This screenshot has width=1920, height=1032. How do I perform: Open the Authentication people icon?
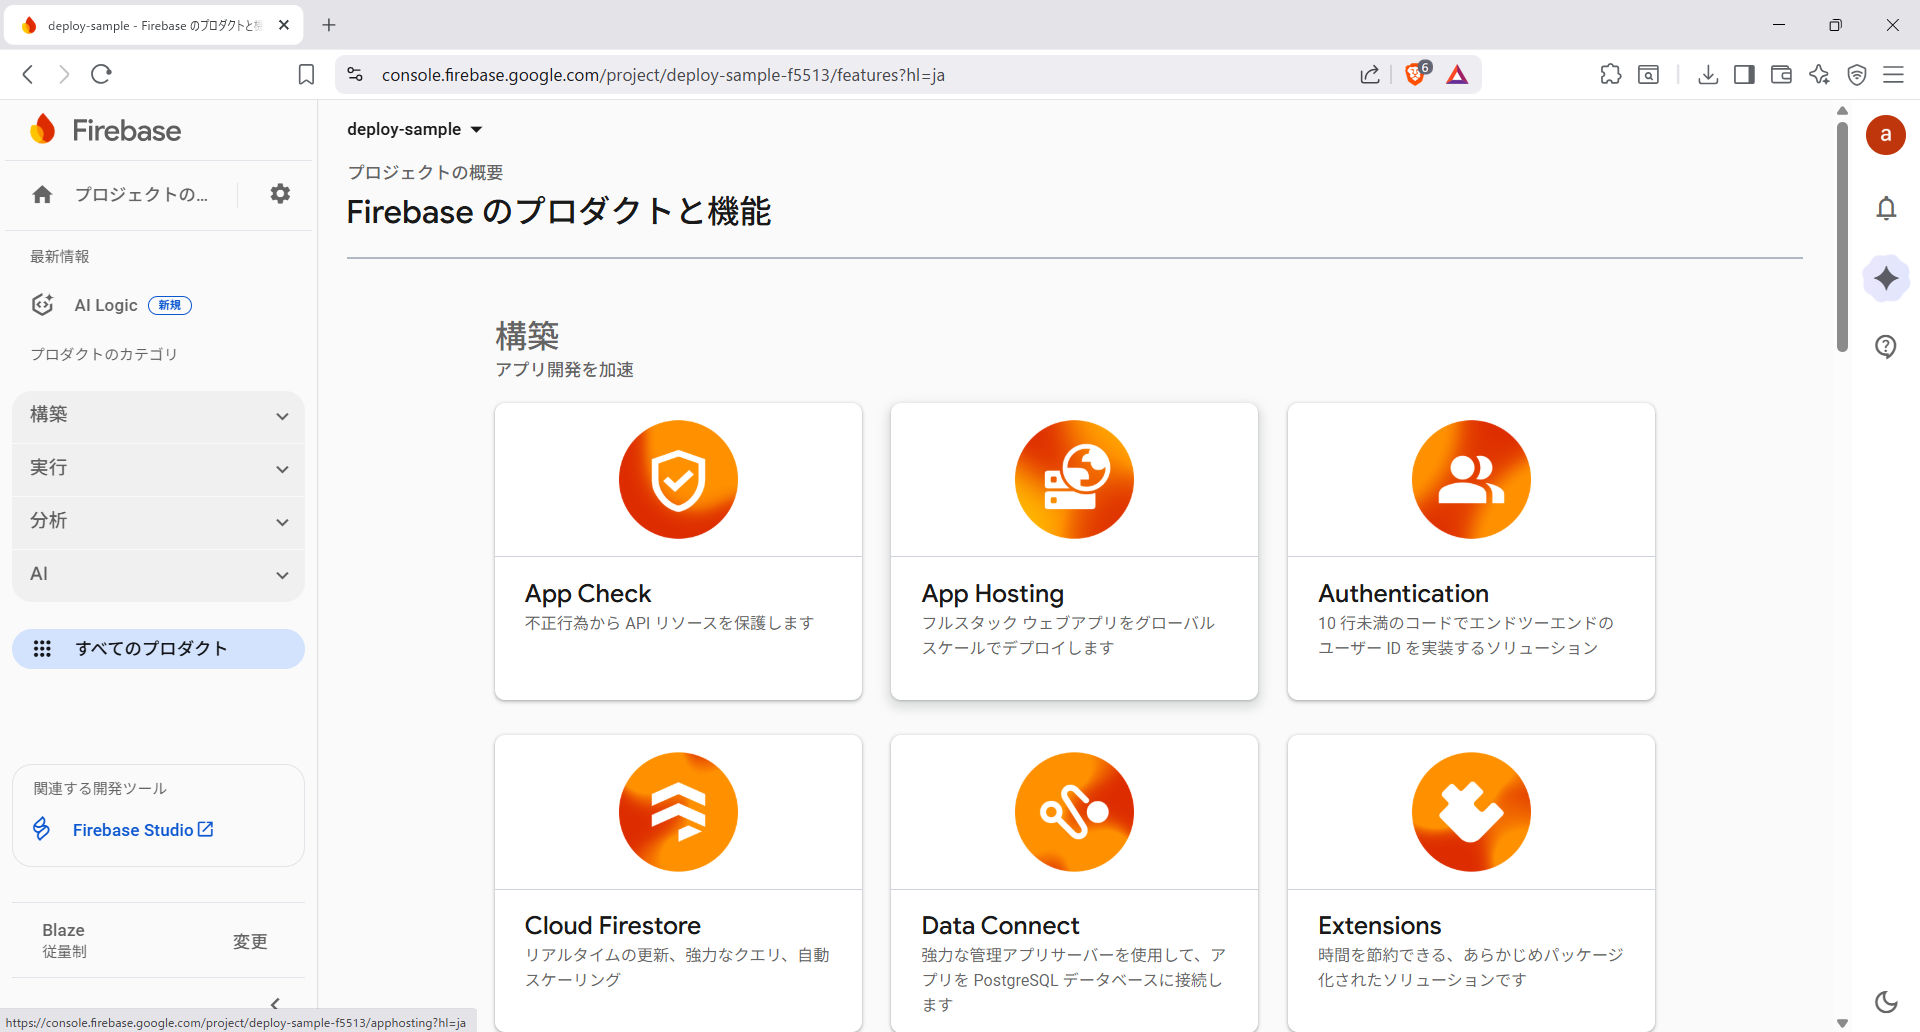(x=1471, y=480)
